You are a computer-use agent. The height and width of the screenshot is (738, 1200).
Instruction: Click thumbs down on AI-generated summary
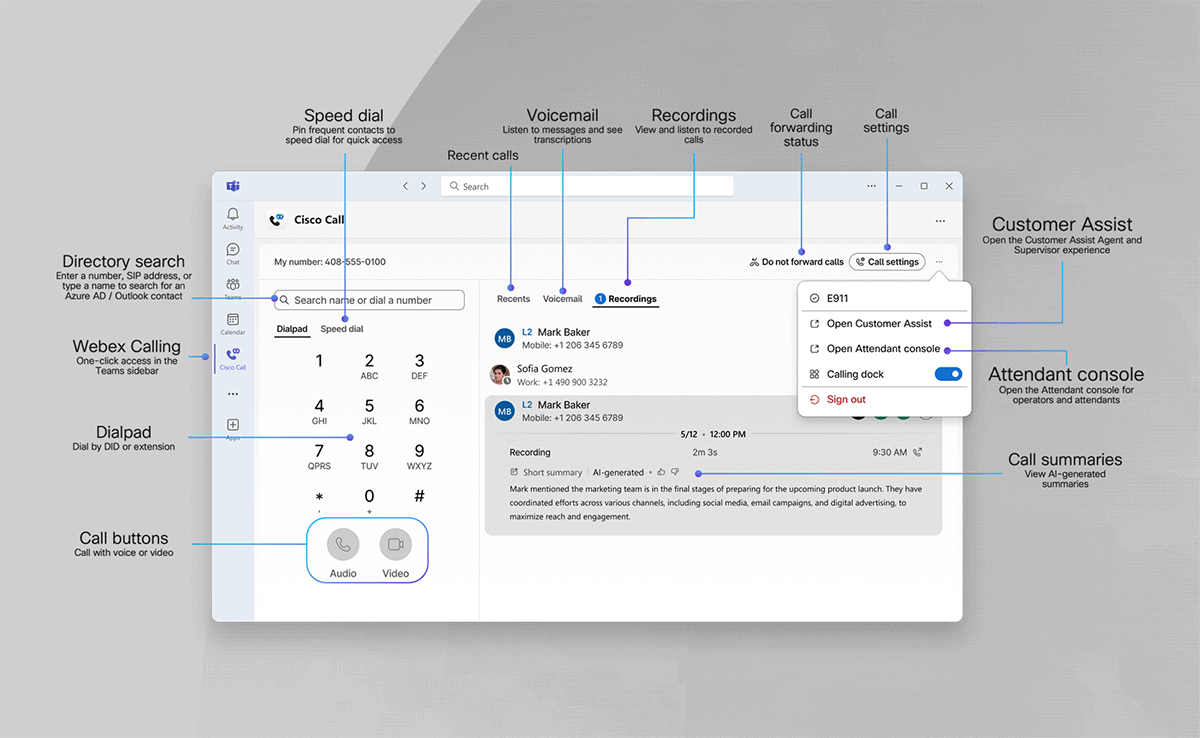coord(674,472)
